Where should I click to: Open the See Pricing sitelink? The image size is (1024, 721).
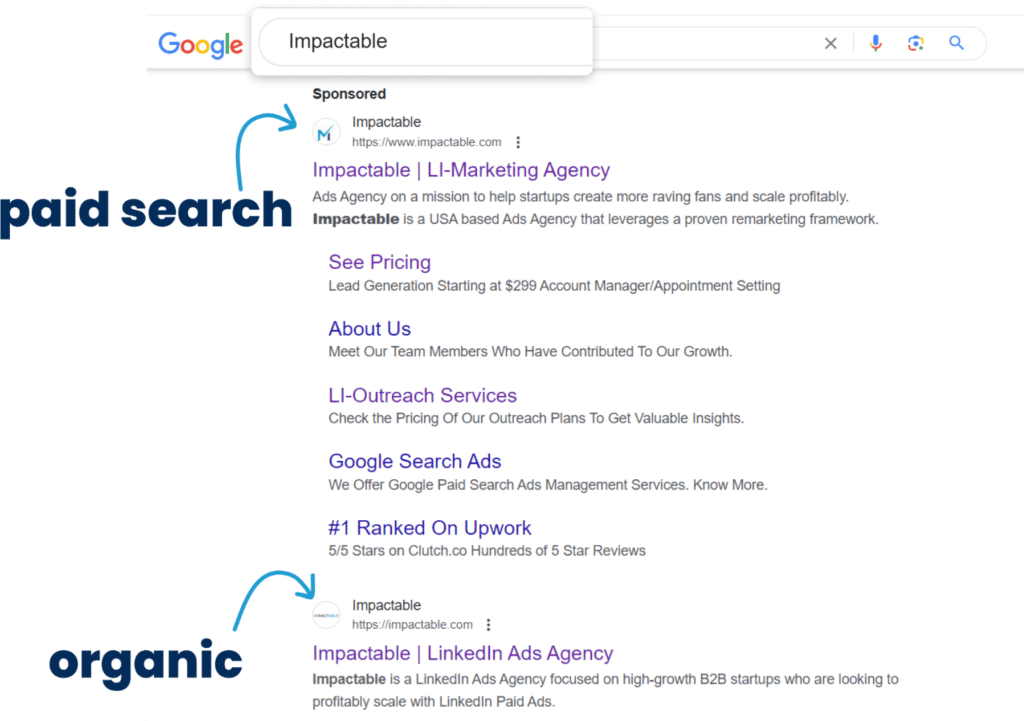pos(379,262)
